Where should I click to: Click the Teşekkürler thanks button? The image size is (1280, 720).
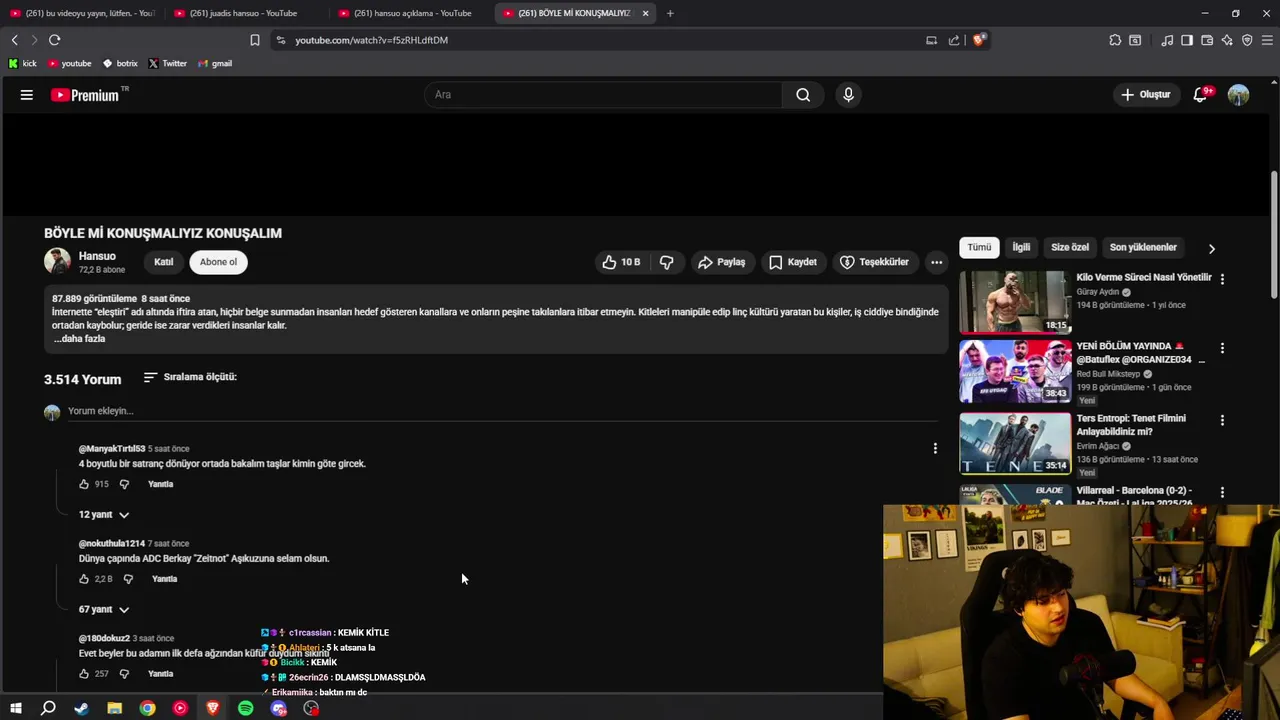coord(874,262)
